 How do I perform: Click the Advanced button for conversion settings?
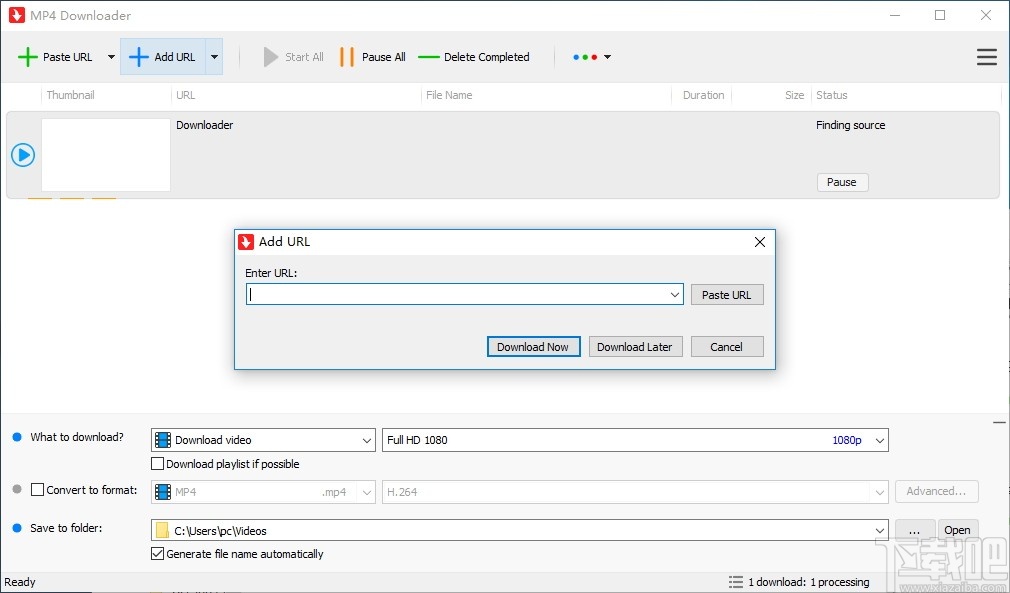[936, 491]
